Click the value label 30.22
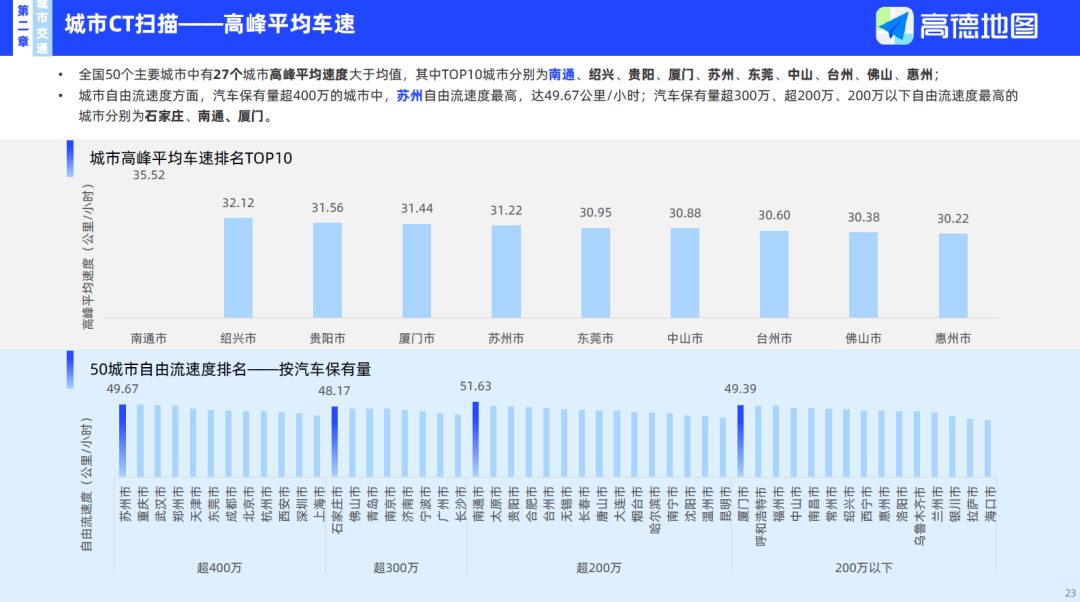 953,219
